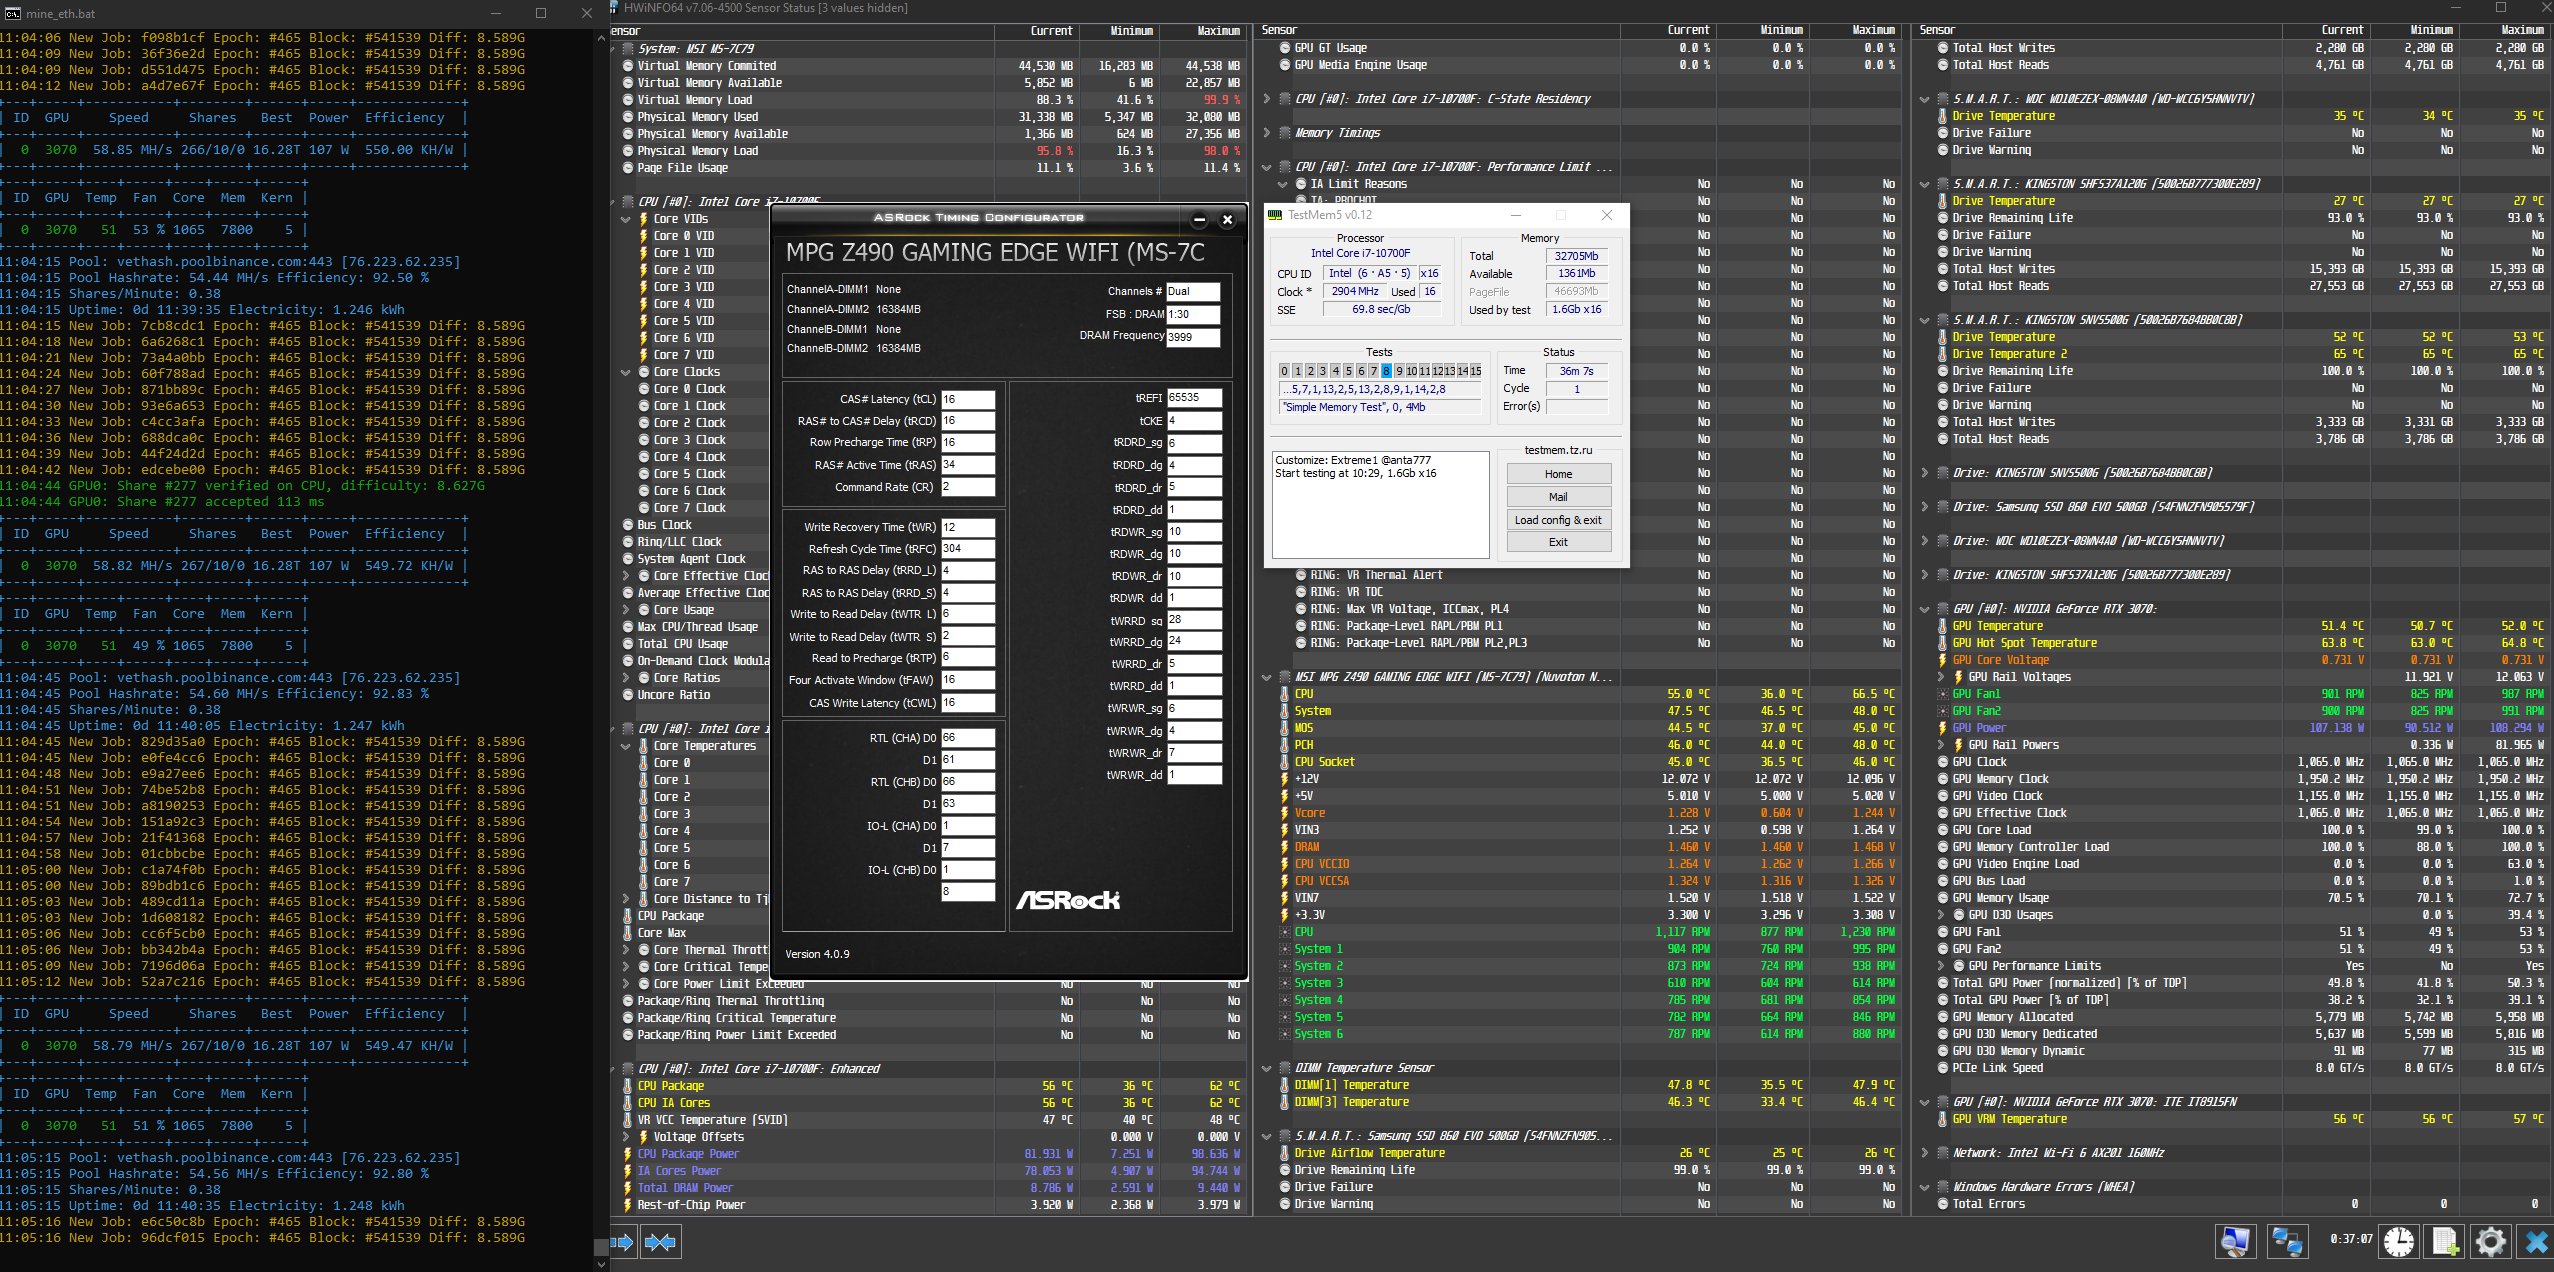Click the CAS# Latency tCL value field

pos(967,399)
